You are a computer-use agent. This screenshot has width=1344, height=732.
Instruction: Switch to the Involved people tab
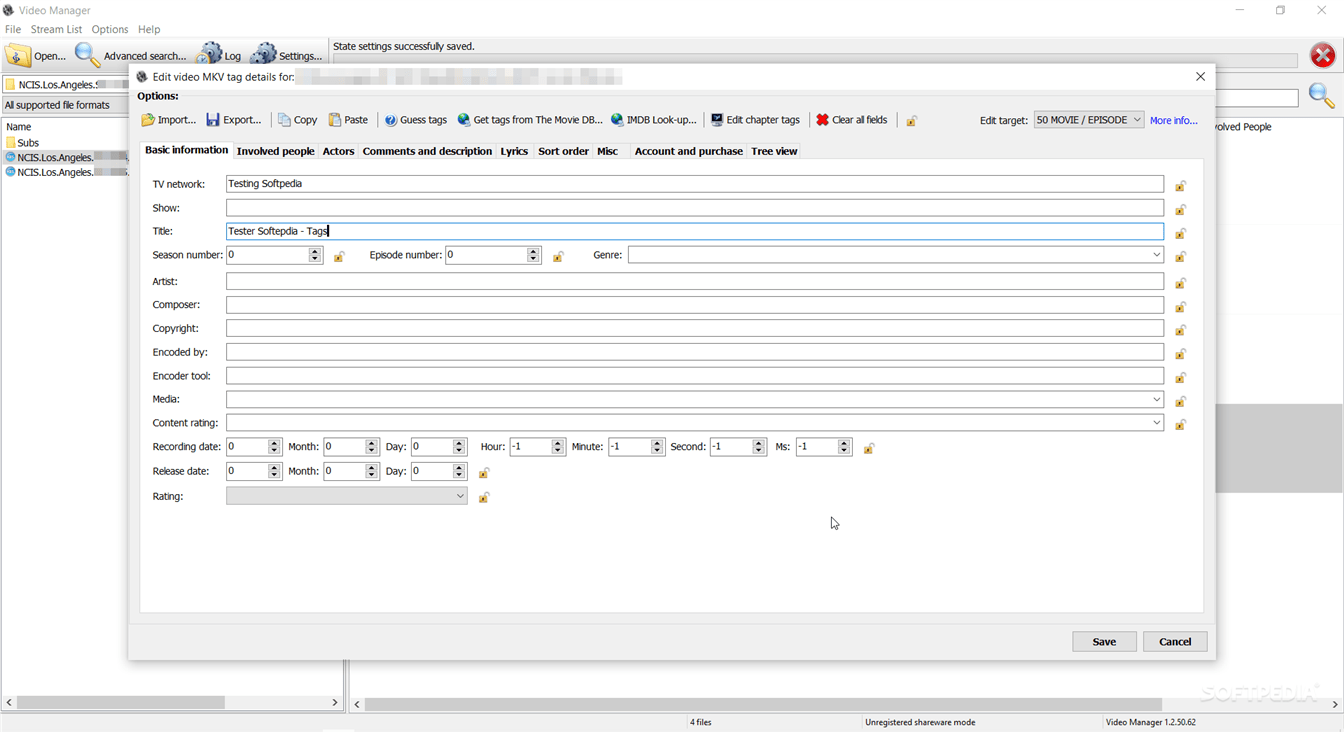click(275, 151)
